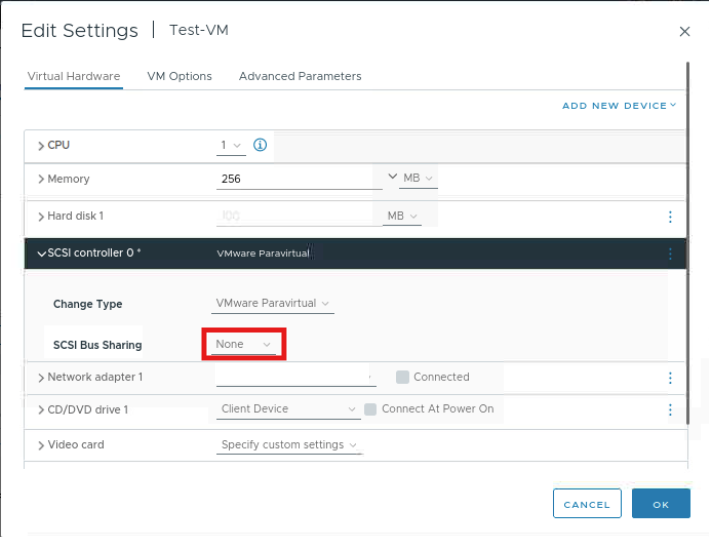Collapse the SCSI controller 0 section
The height and width of the screenshot is (537, 709).
pos(41,254)
